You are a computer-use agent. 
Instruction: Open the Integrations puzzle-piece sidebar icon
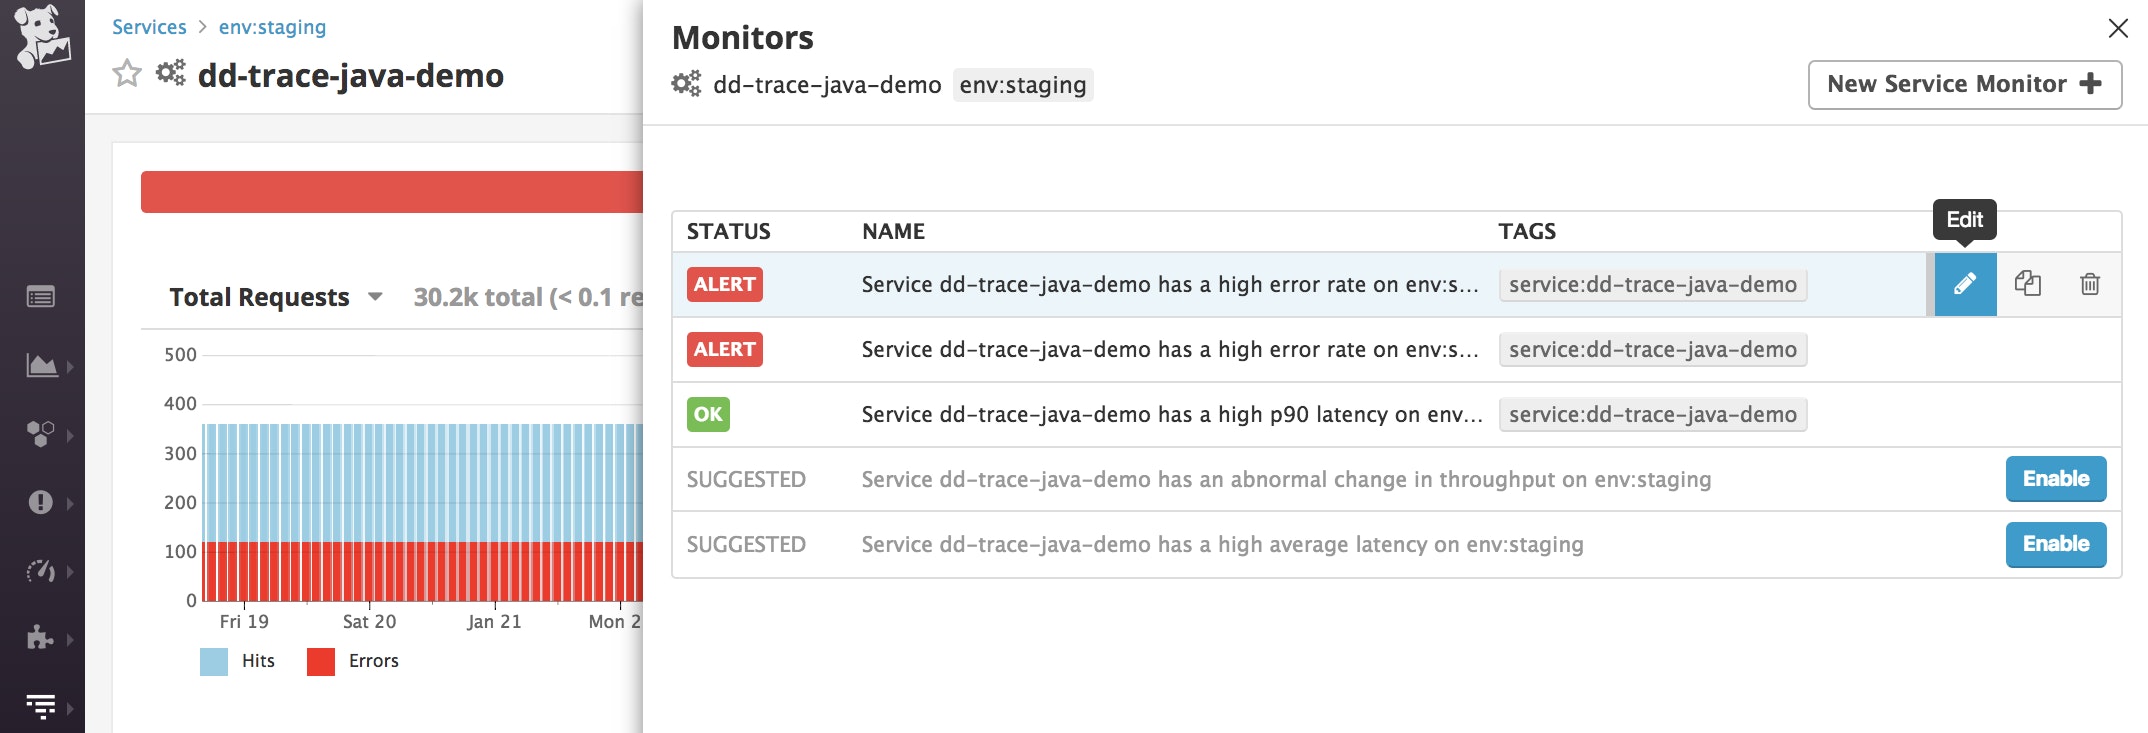pos(41,638)
